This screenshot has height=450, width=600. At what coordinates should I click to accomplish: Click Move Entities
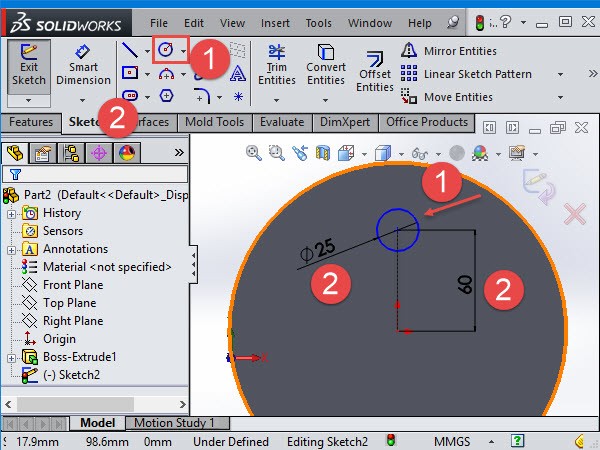447,97
